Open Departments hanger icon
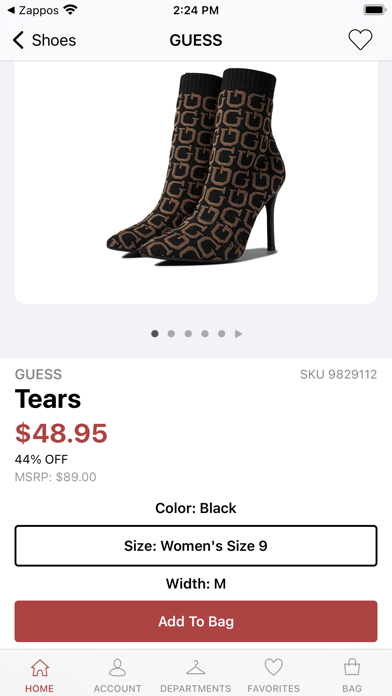The image size is (392, 696). (196, 668)
